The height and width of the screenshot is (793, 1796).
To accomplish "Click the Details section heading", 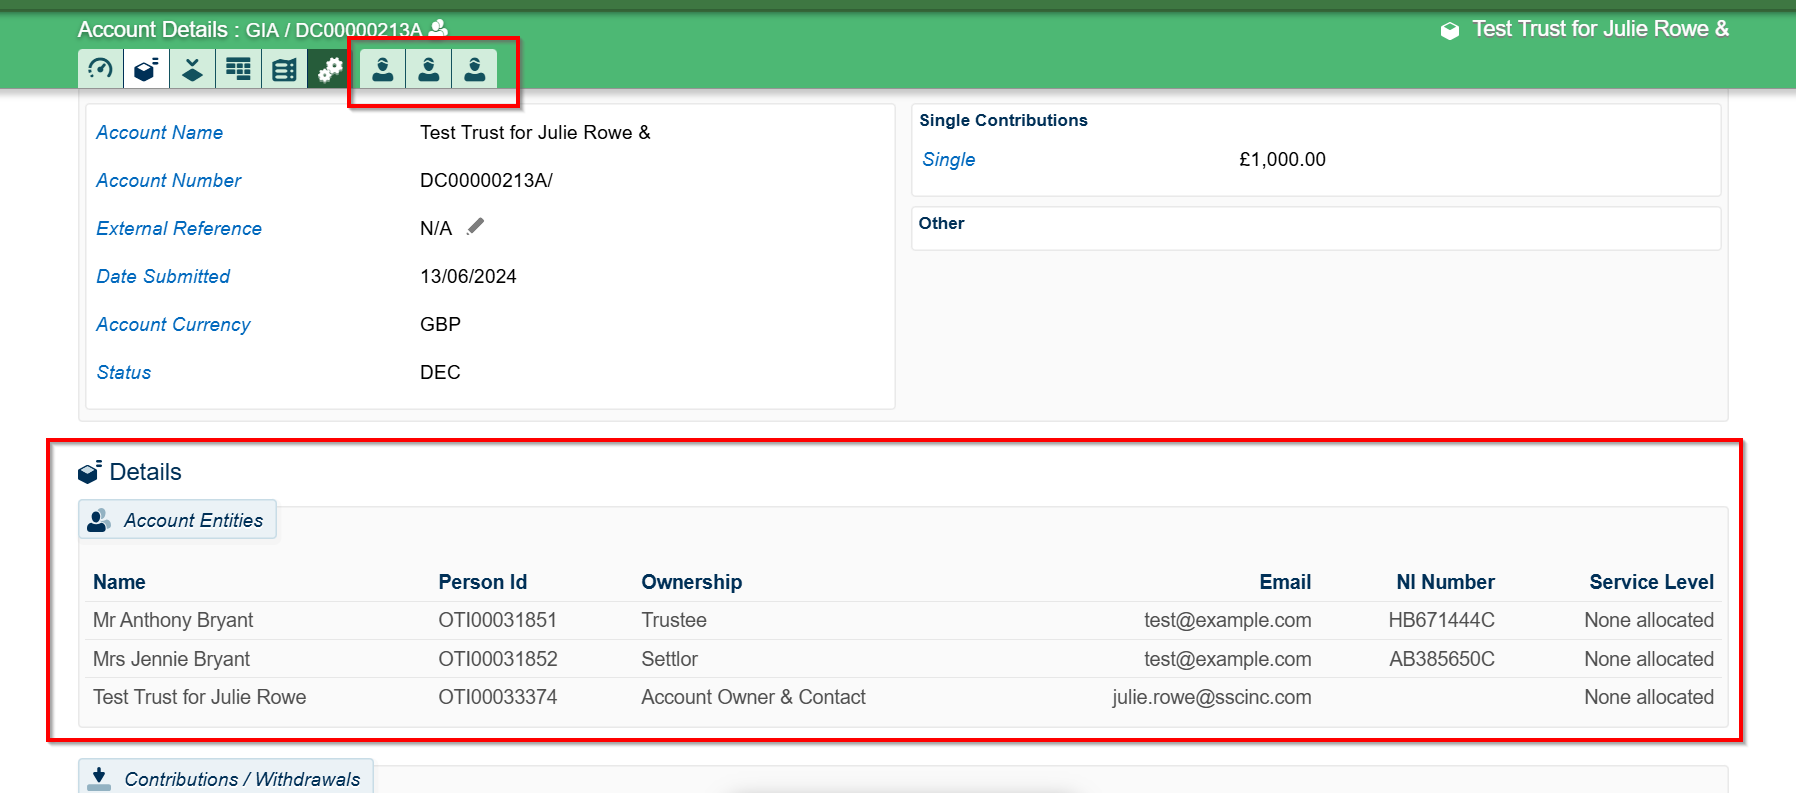I will coord(145,472).
